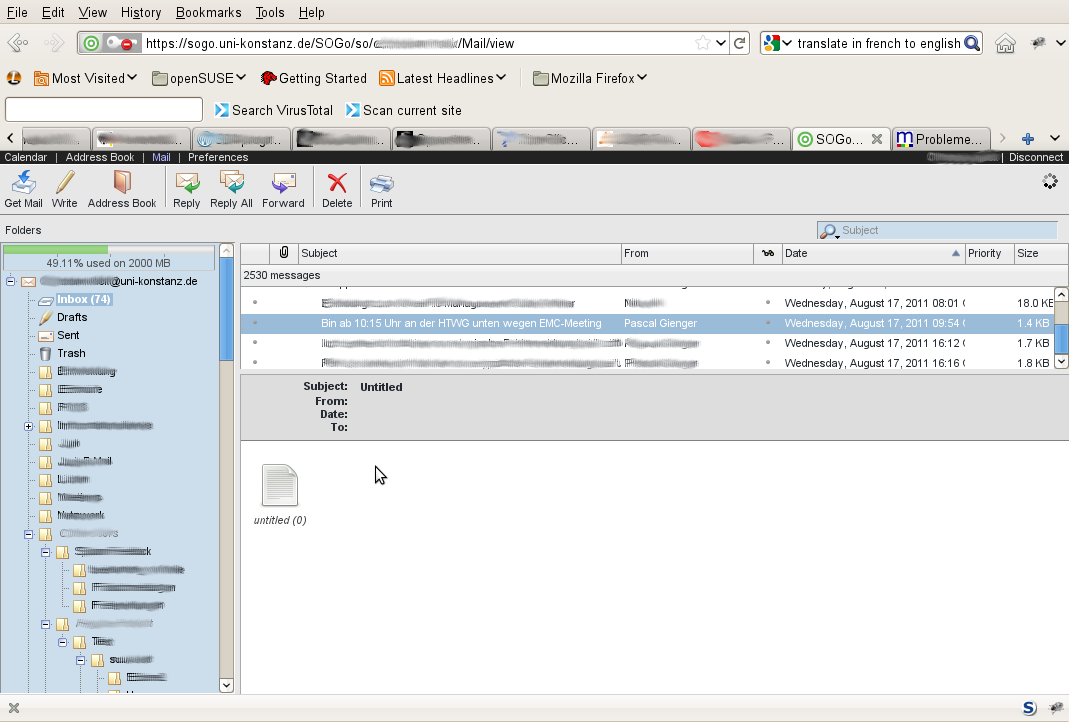Viewport: 1069px width, 722px height.
Task: Open the Bookmarks menu
Action: (208, 12)
